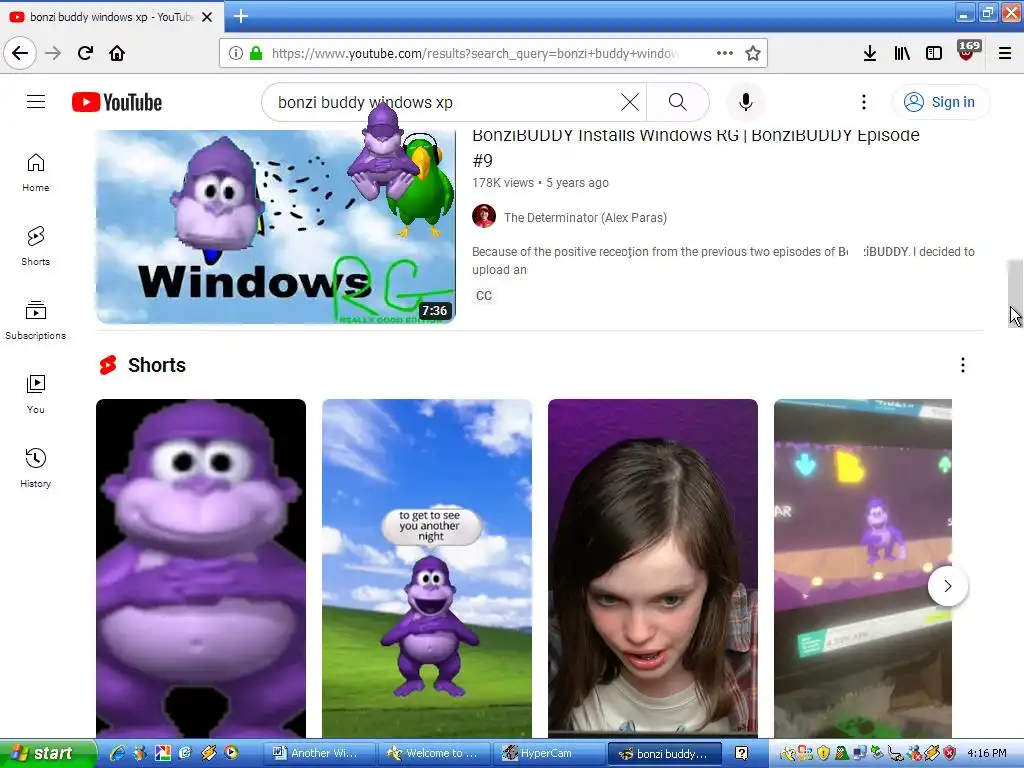
Task: Open You section in sidebar
Action: [35, 394]
